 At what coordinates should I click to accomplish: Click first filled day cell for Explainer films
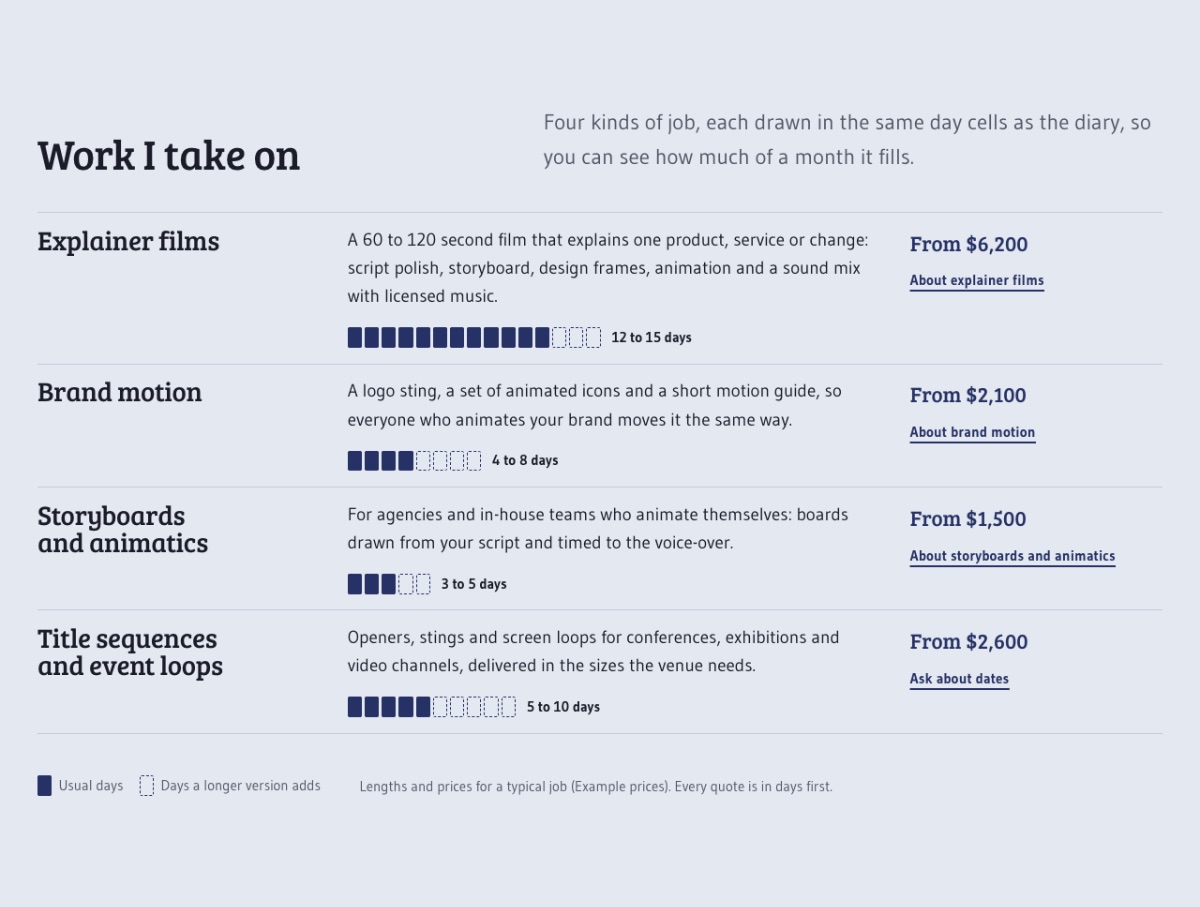[355, 337]
